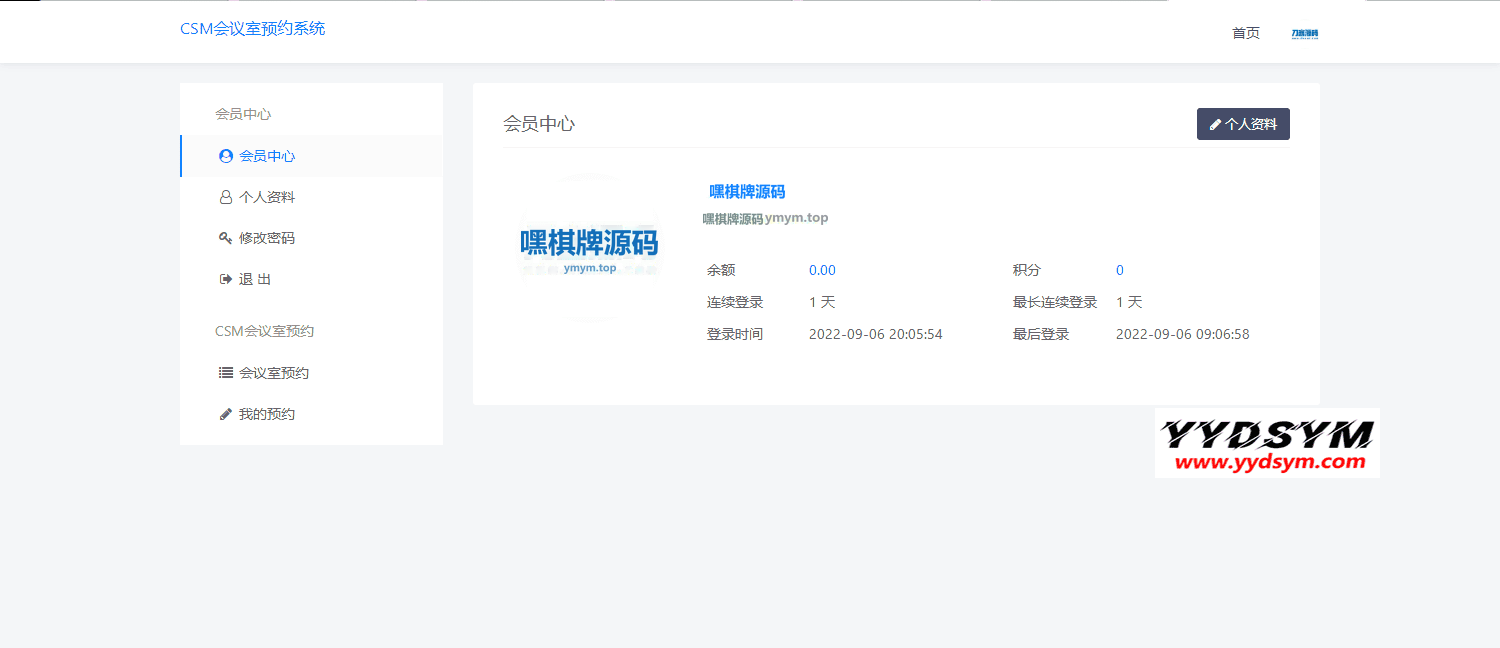Viewport: 1500px width, 648px height.
Task: Open 我的预约 in the sidebar
Action: pyautogui.click(x=311, y=414)
